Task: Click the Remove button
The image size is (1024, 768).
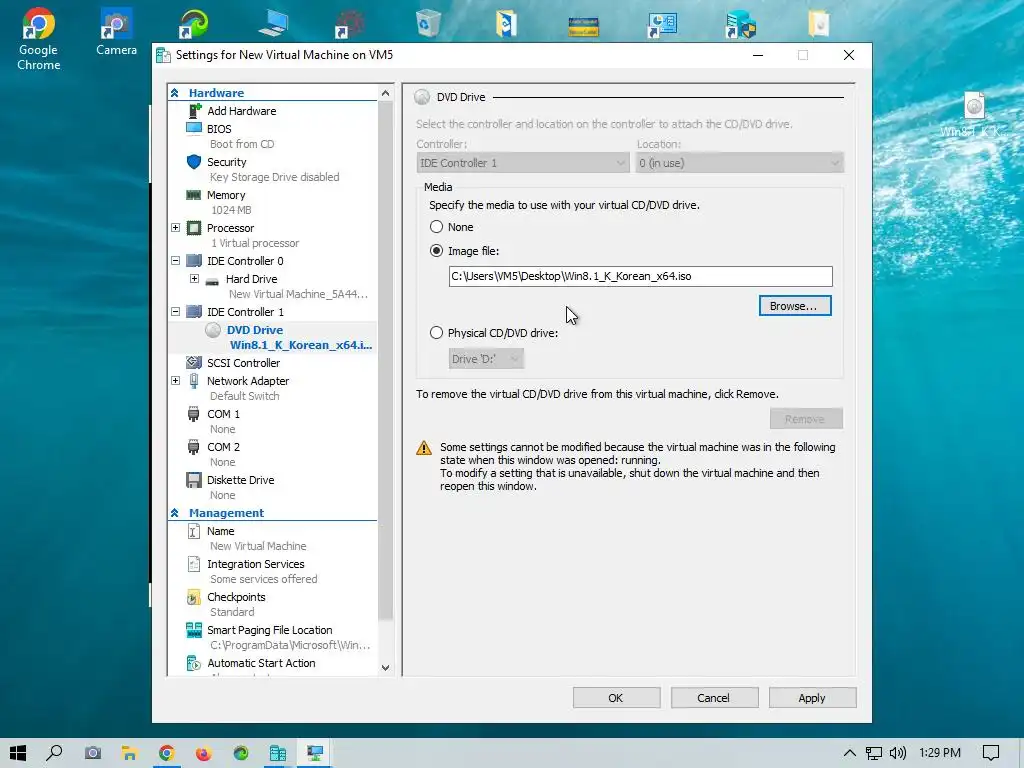Action: [x=806, y=419]
